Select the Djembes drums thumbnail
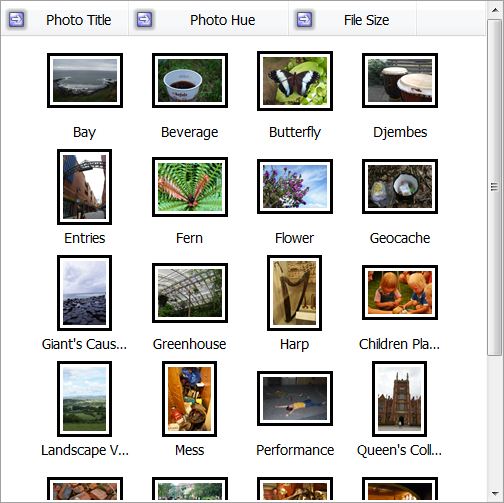The width and height of the screenshot is (504, 503). 400,80
